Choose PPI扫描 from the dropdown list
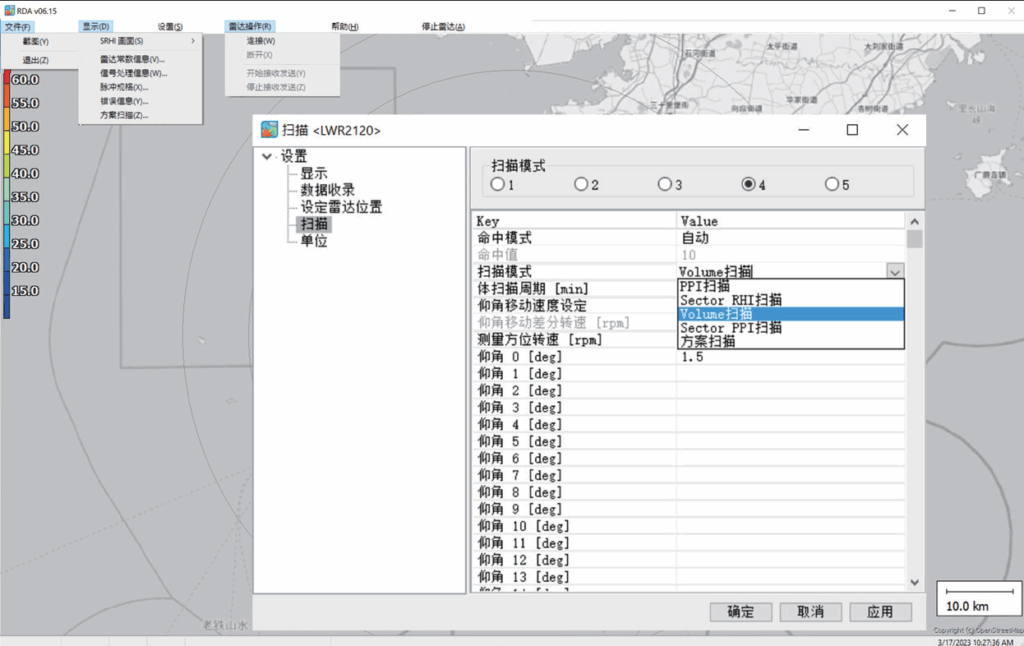Screen dimensions: 1024x646 (791, 286)
